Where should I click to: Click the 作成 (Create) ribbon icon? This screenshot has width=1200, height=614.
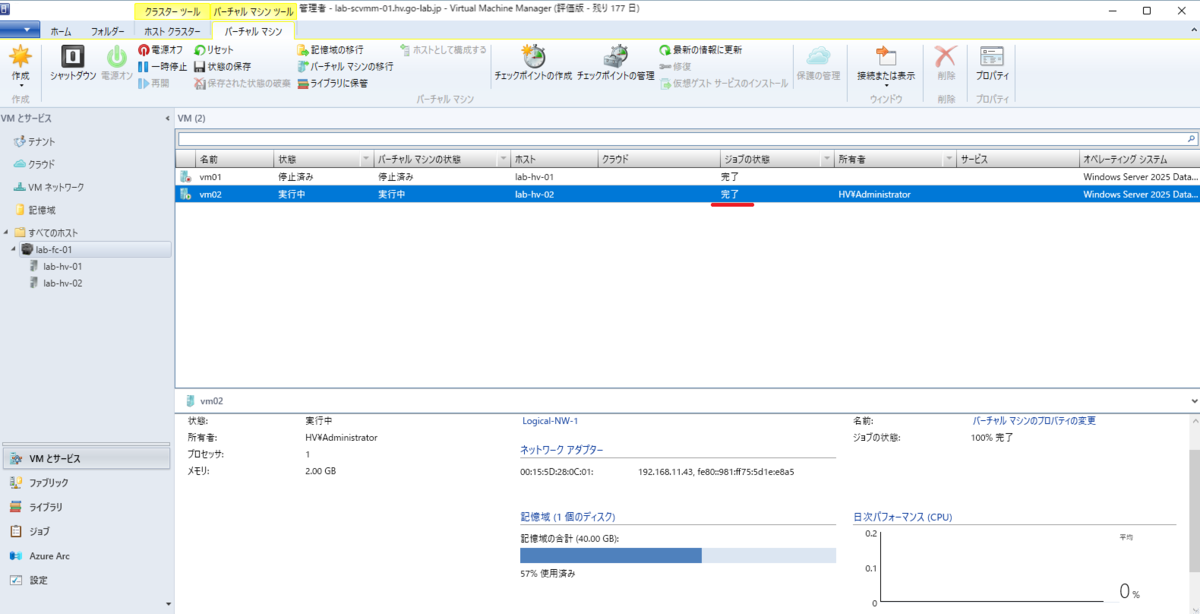pyautogui.click(x=20, y=66)
